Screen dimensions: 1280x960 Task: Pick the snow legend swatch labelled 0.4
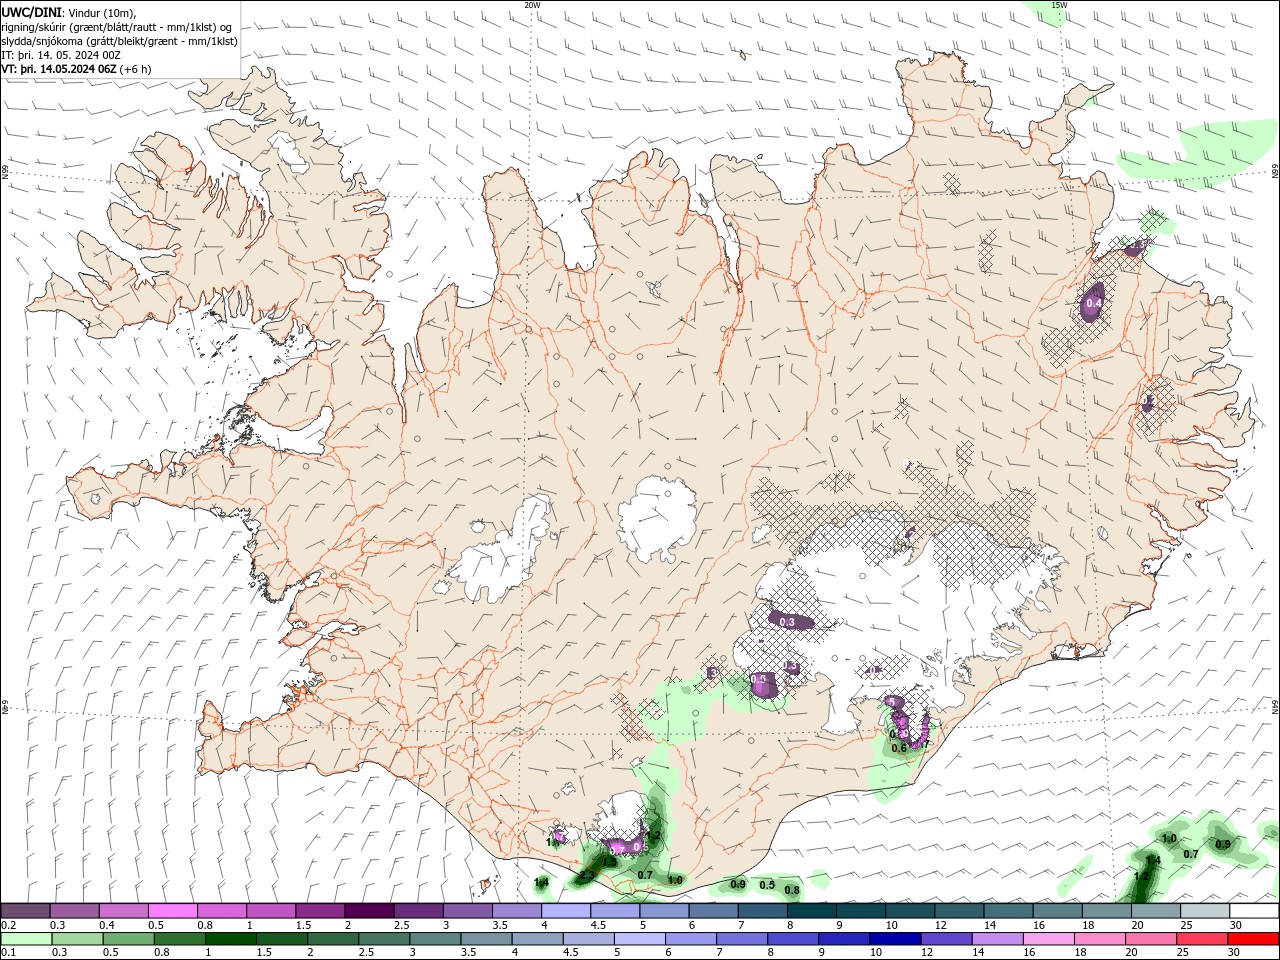(123, 911)
